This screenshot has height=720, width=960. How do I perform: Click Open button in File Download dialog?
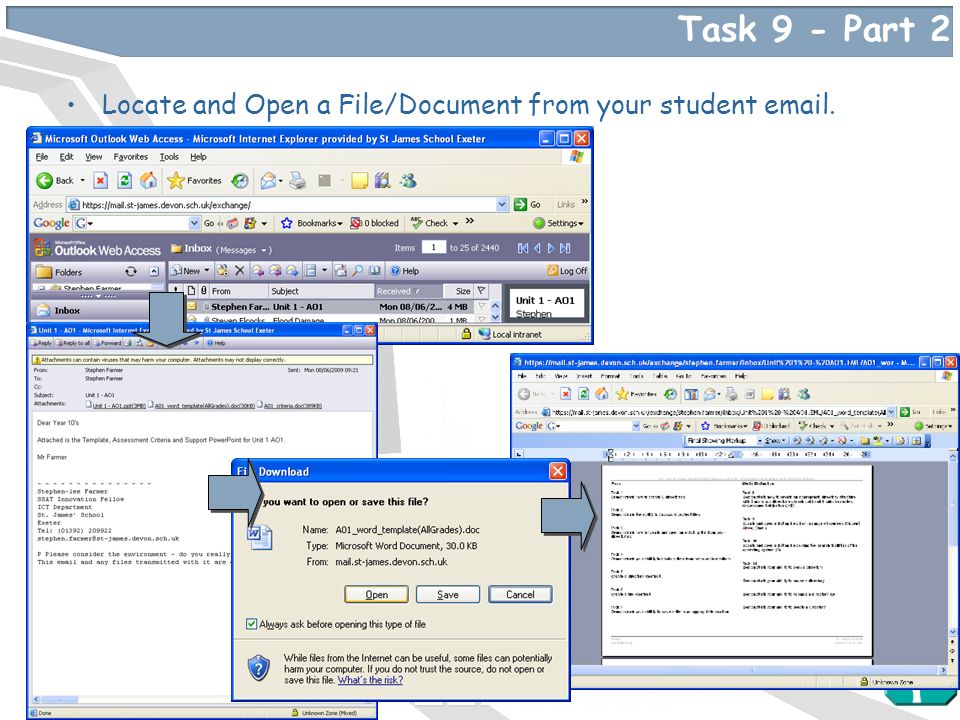tap(376, 594)
